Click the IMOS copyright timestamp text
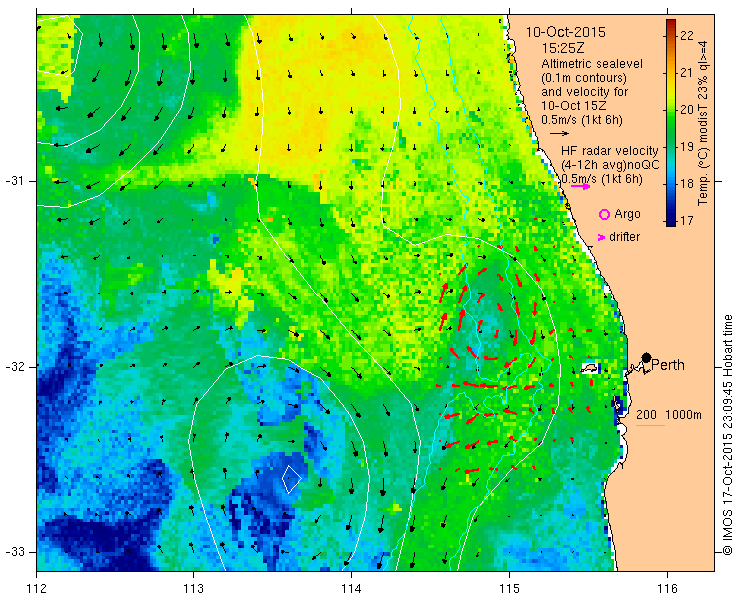The width and height of the screenshot is (740, 600). click(727, 434)
